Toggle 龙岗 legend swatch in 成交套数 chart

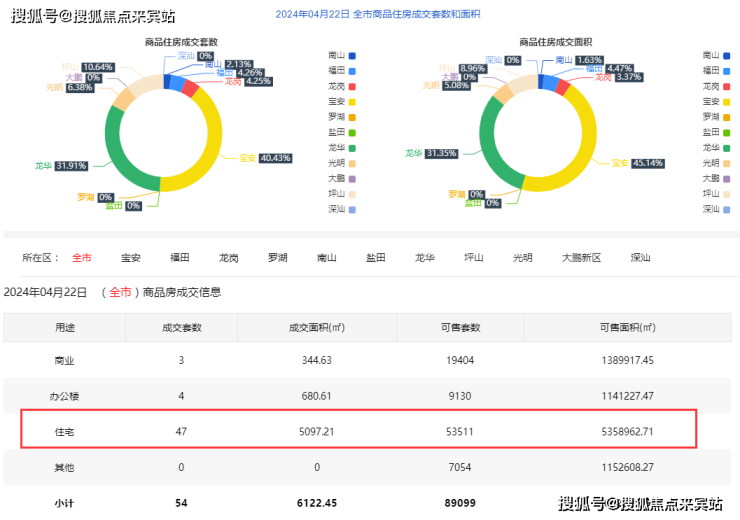pyautogui.click(x=352, y=87)
